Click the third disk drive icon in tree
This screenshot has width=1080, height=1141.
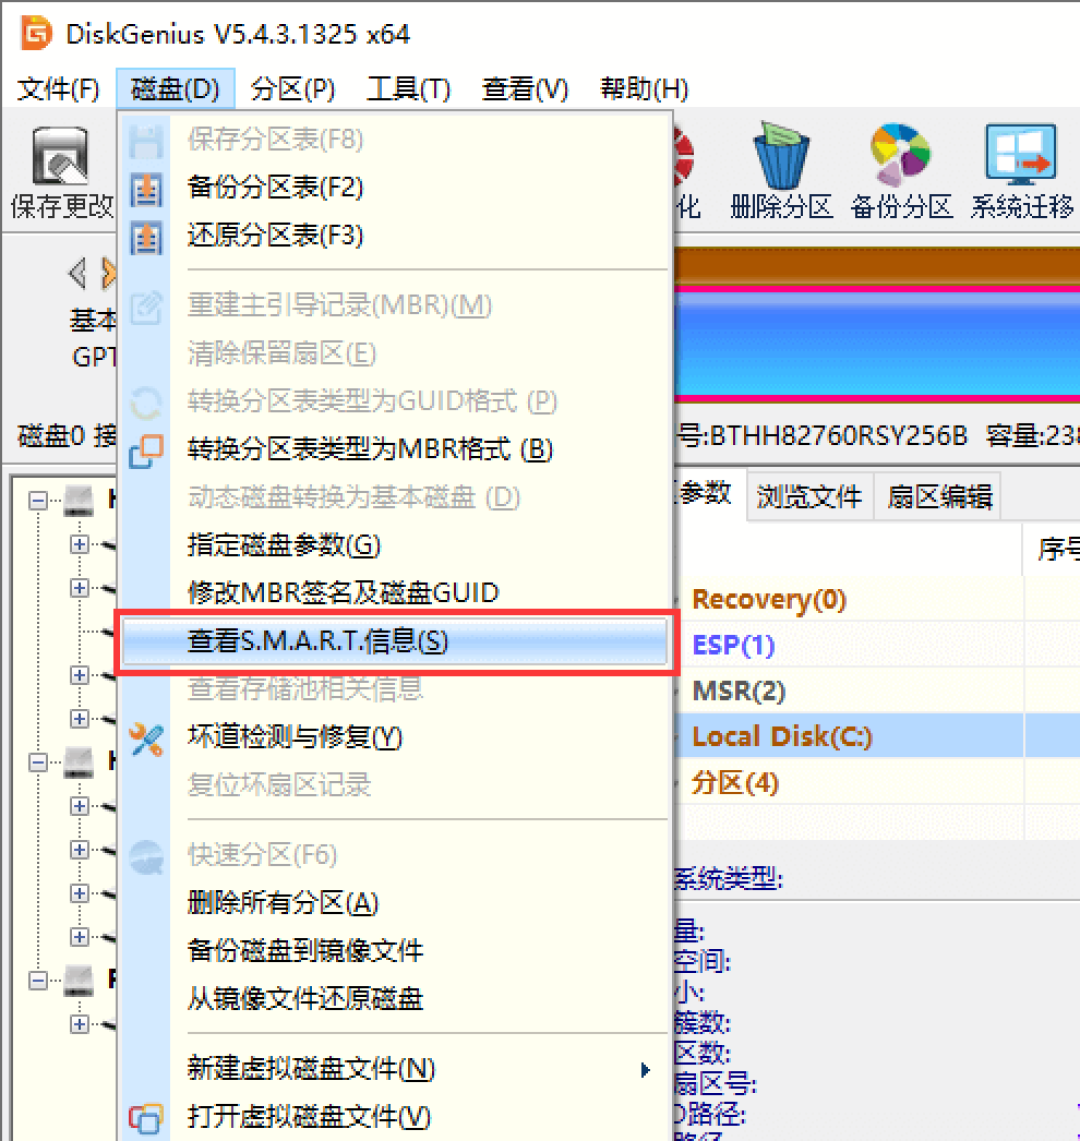[79, 981]
